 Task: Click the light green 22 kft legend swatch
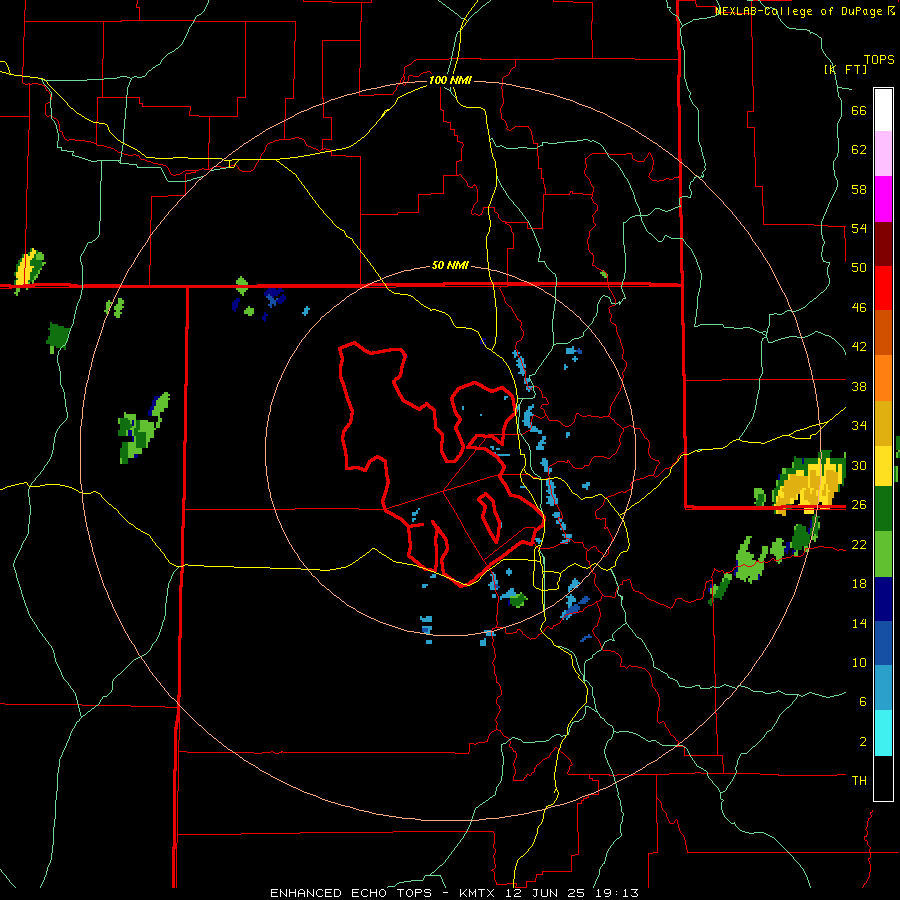tap(883, 554)
